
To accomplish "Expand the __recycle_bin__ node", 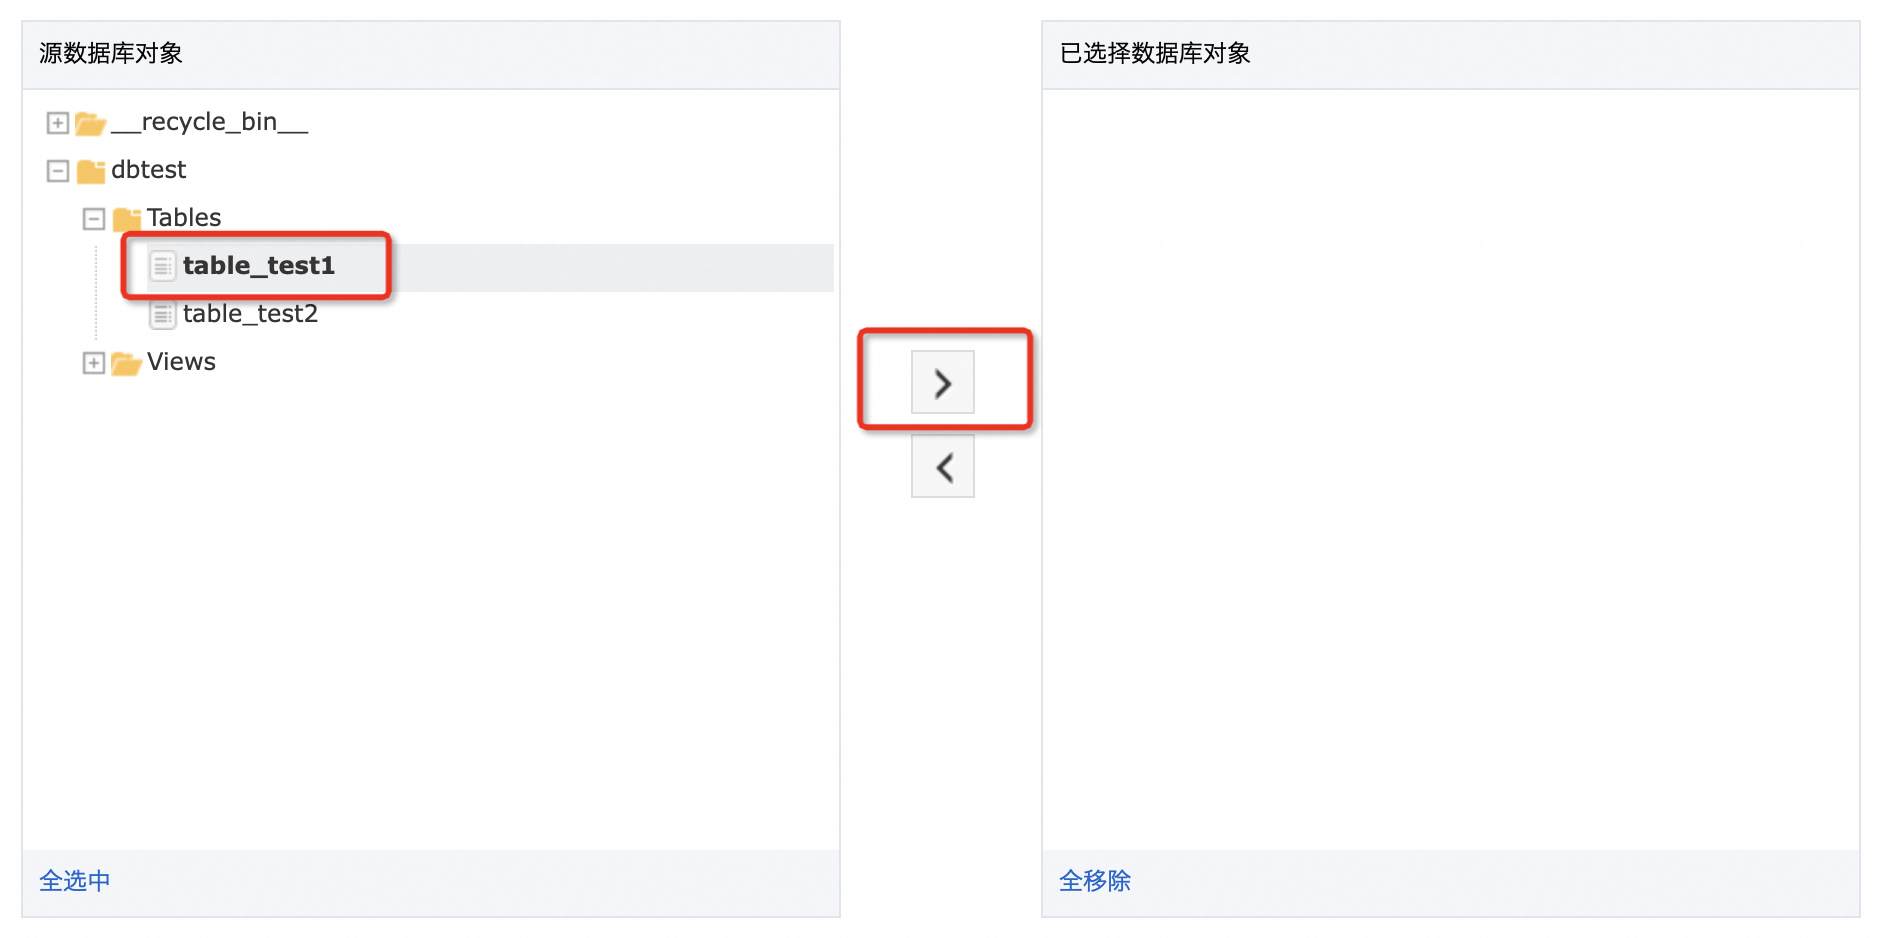I will [x=58, y=123].
